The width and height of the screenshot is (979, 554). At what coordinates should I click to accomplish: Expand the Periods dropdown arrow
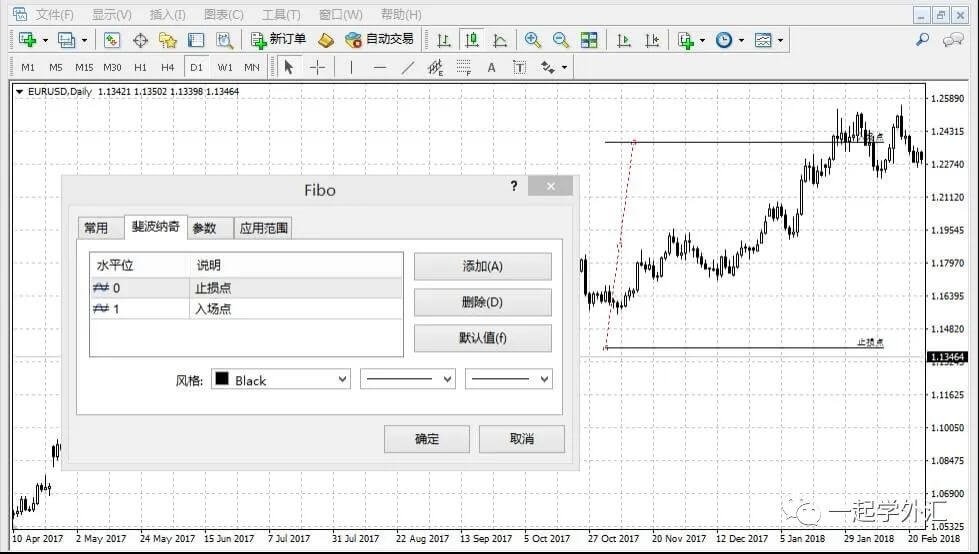pos(741,41)
